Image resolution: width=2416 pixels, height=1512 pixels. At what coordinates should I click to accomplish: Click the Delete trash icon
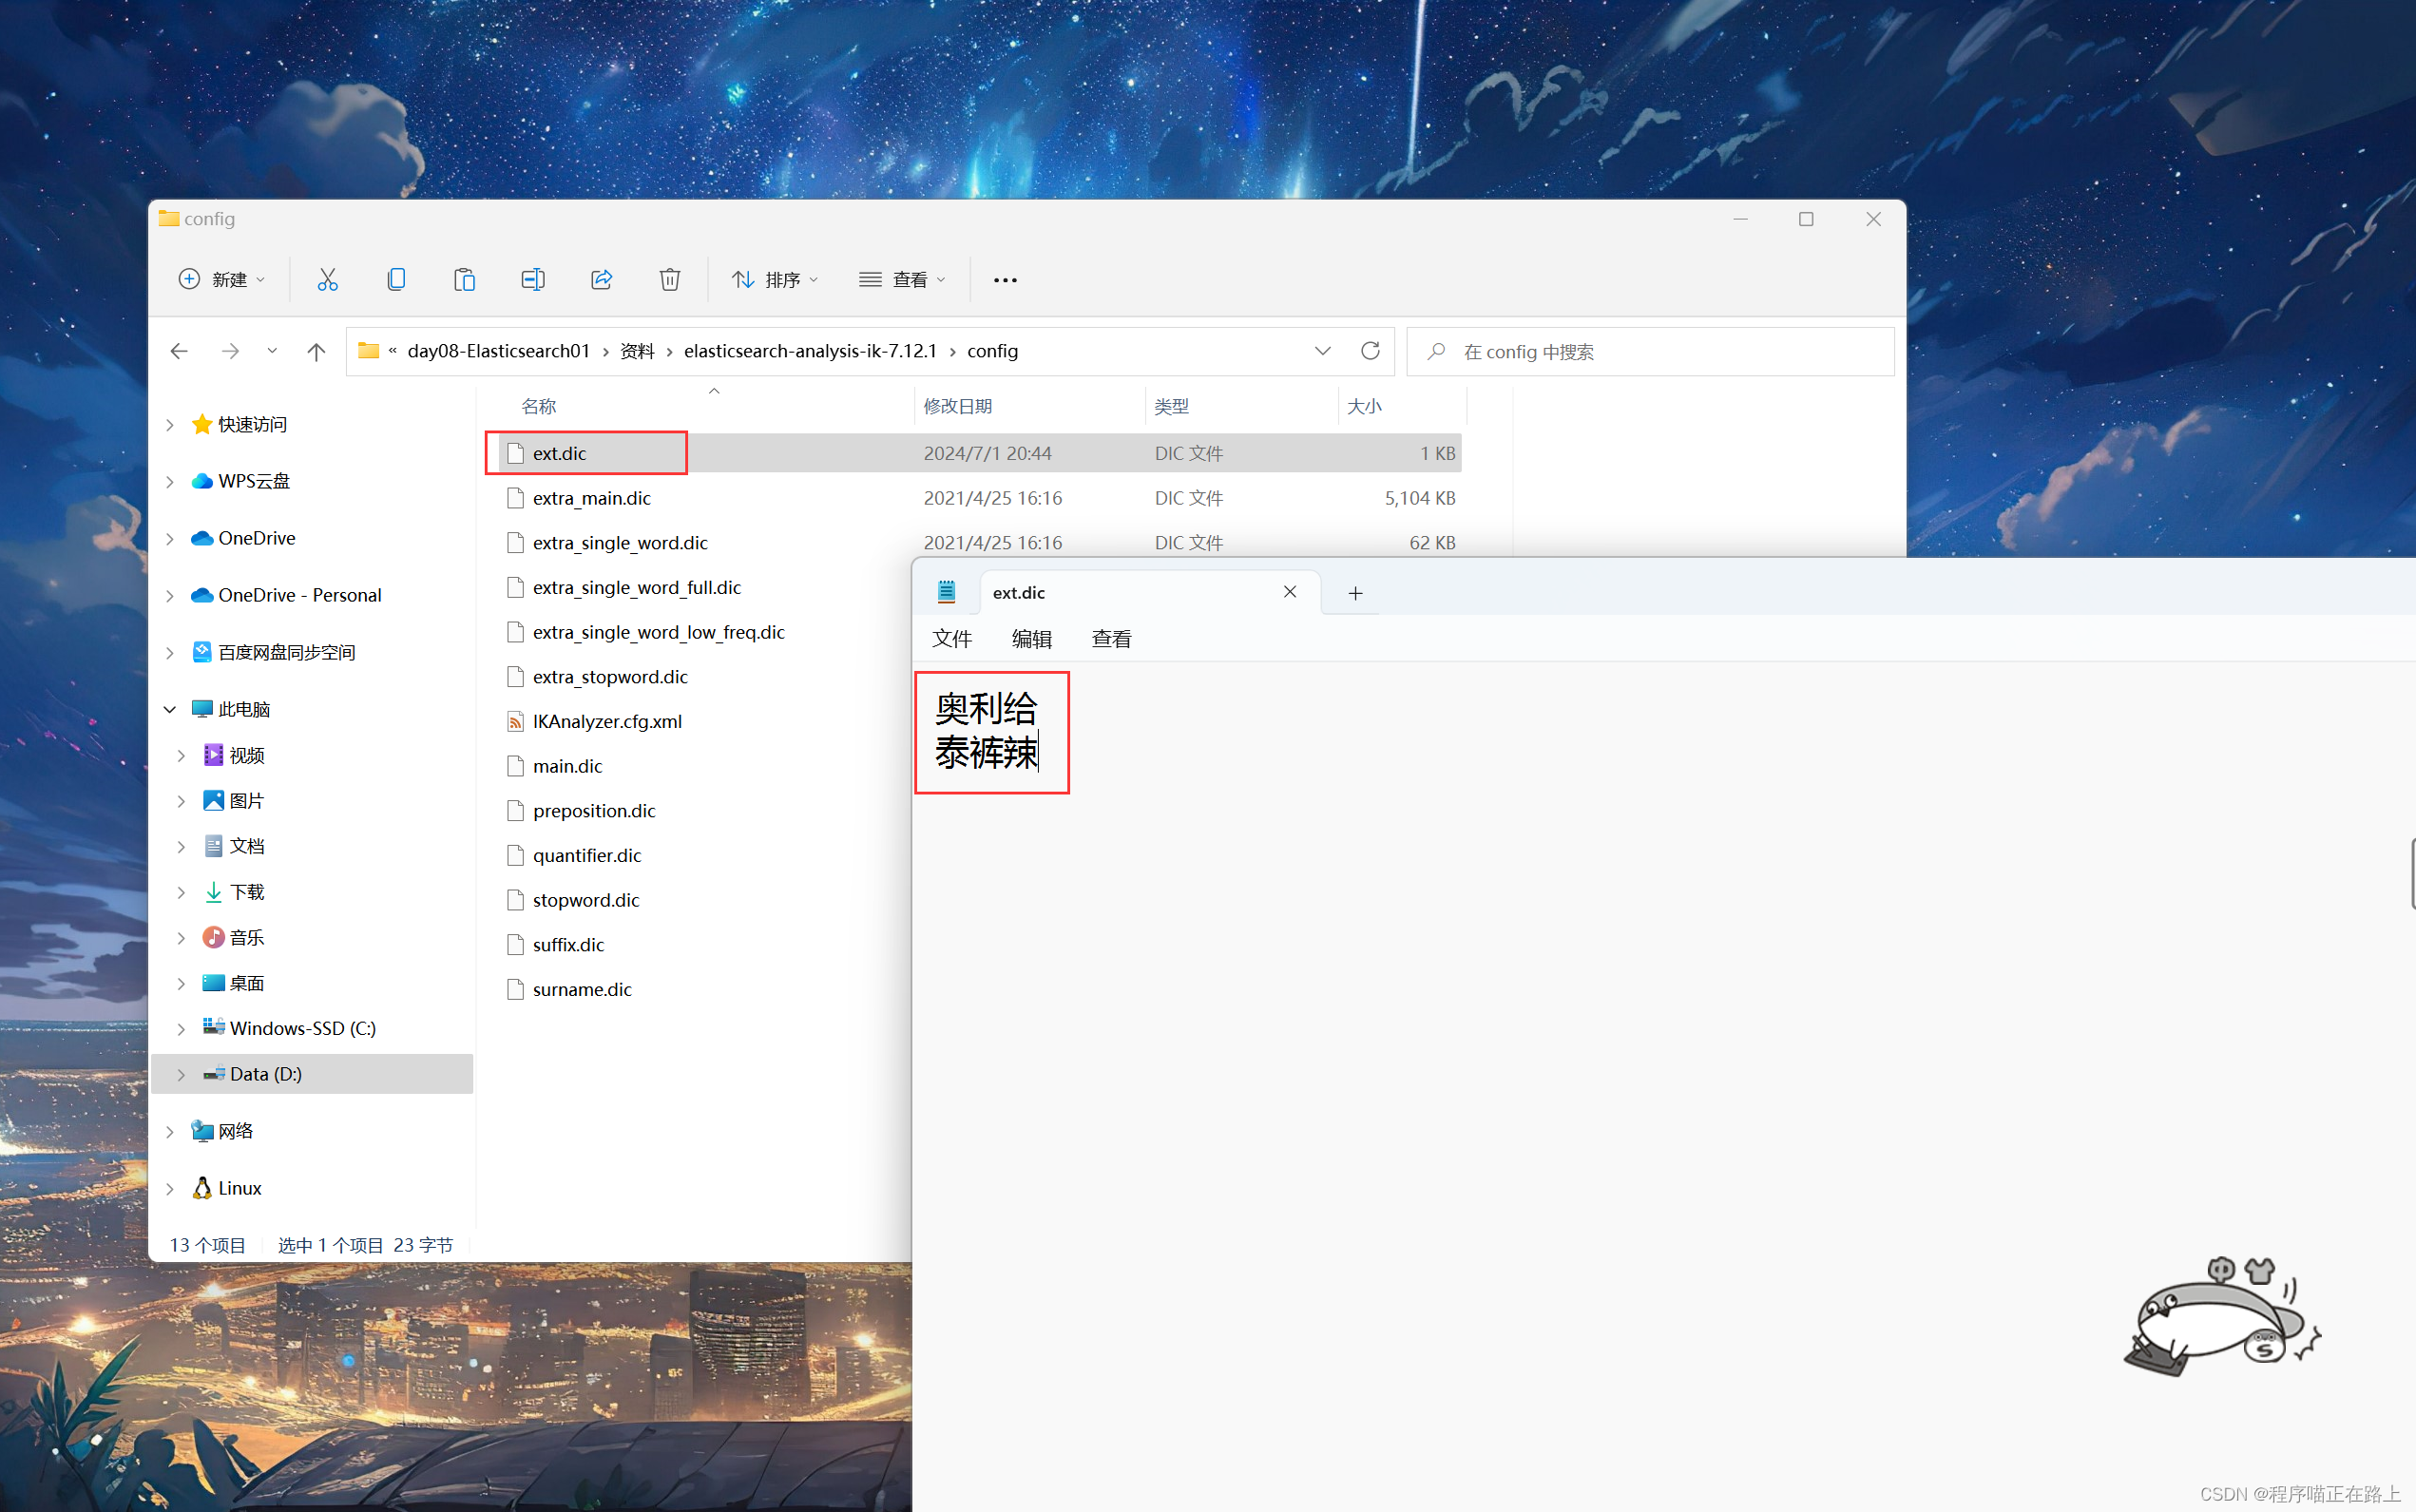click(x=670, y=280)
